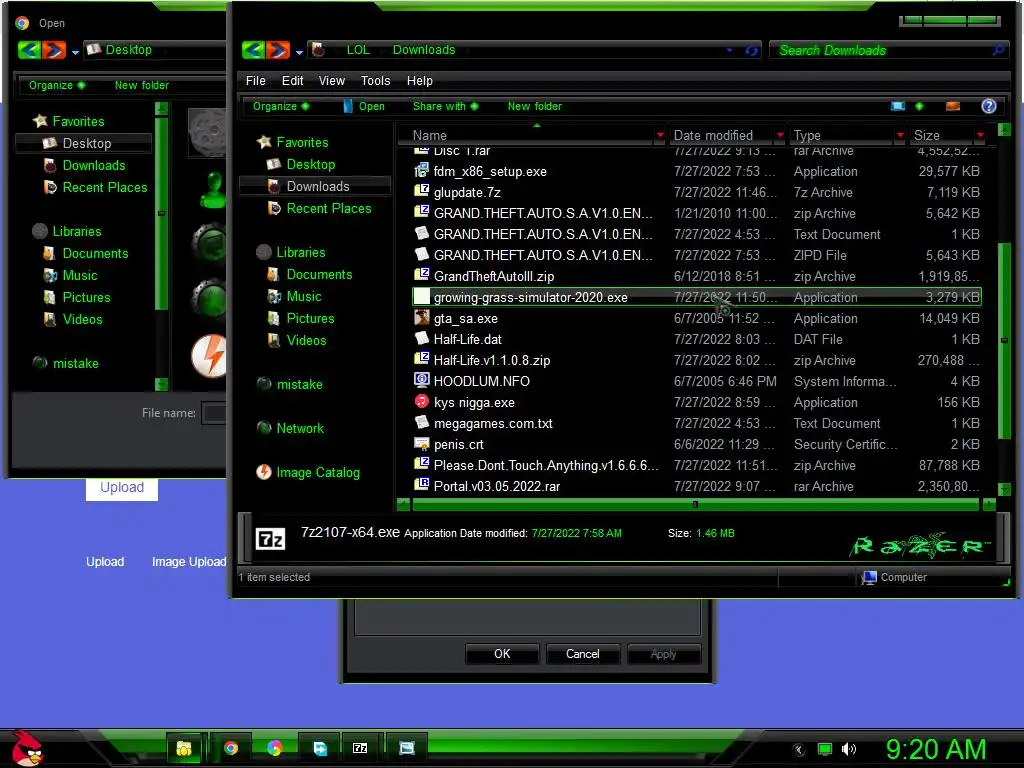Select Half-Life.v1.1.0.8.zip file
Image resolution: width=1024 pixels, height=768 pixels.
pos(697,360)
